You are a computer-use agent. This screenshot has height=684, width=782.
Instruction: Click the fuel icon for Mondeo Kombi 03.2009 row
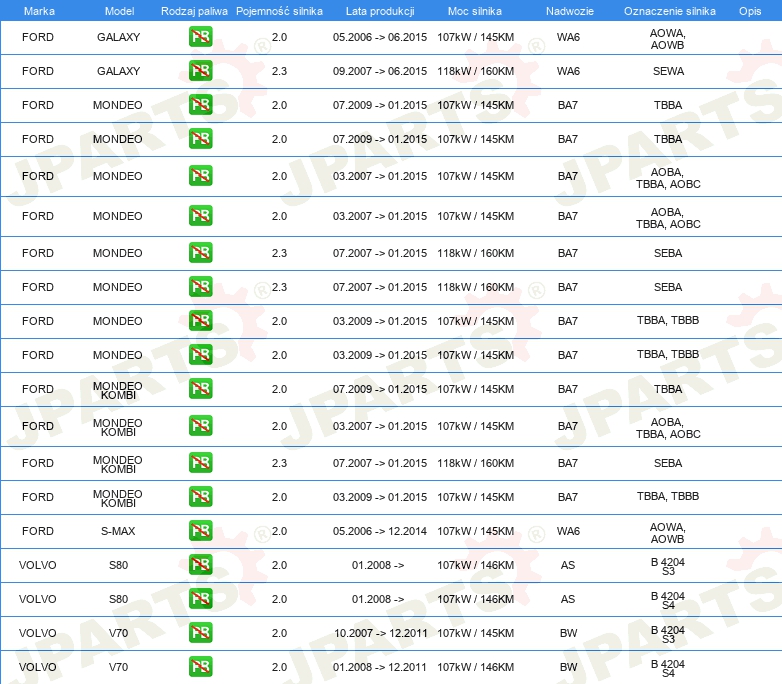point(200,496)
